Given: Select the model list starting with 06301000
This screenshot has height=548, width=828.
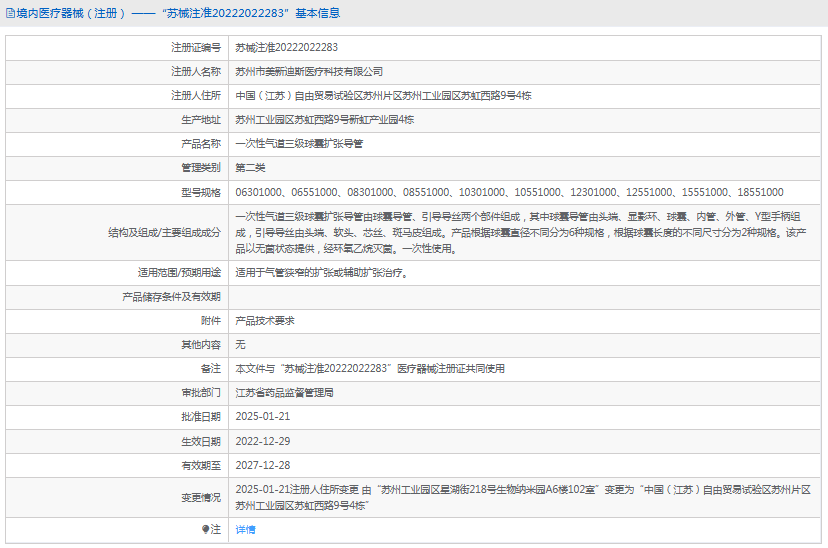Looking at the screenshot, I should [x=509, y=192].
